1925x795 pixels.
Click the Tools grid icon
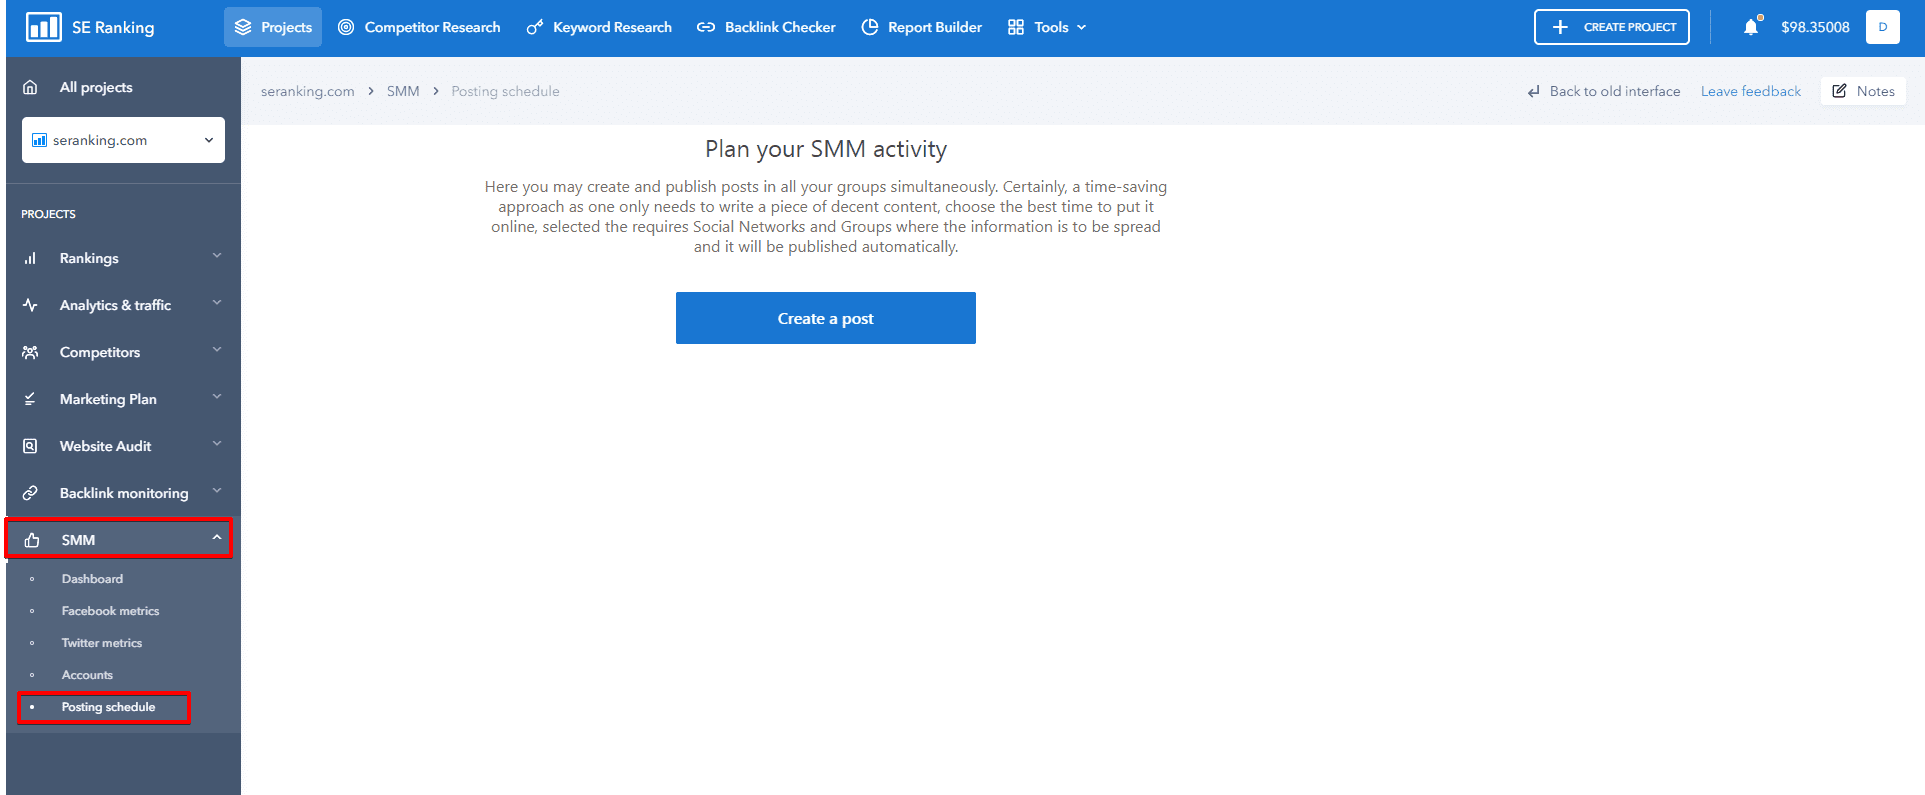1016,27
